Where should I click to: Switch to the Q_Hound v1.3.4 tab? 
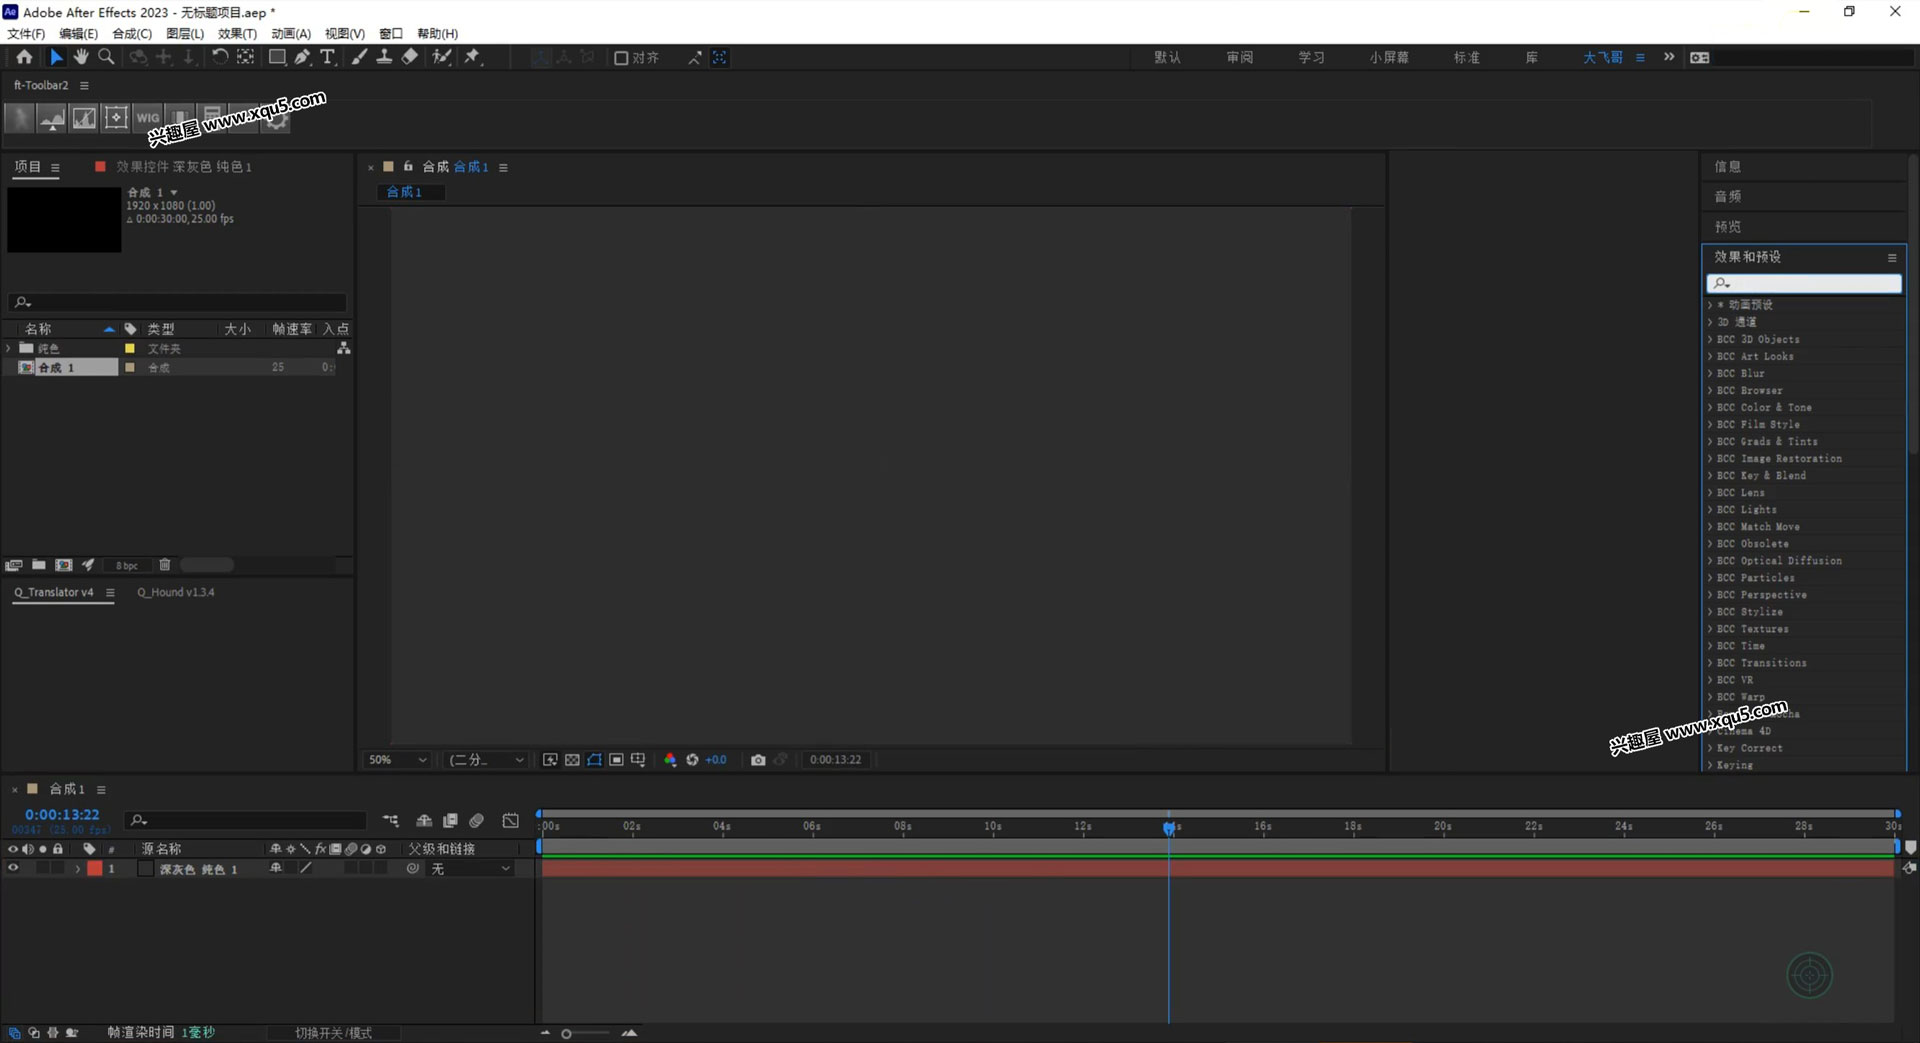click(x=176, y=592)
